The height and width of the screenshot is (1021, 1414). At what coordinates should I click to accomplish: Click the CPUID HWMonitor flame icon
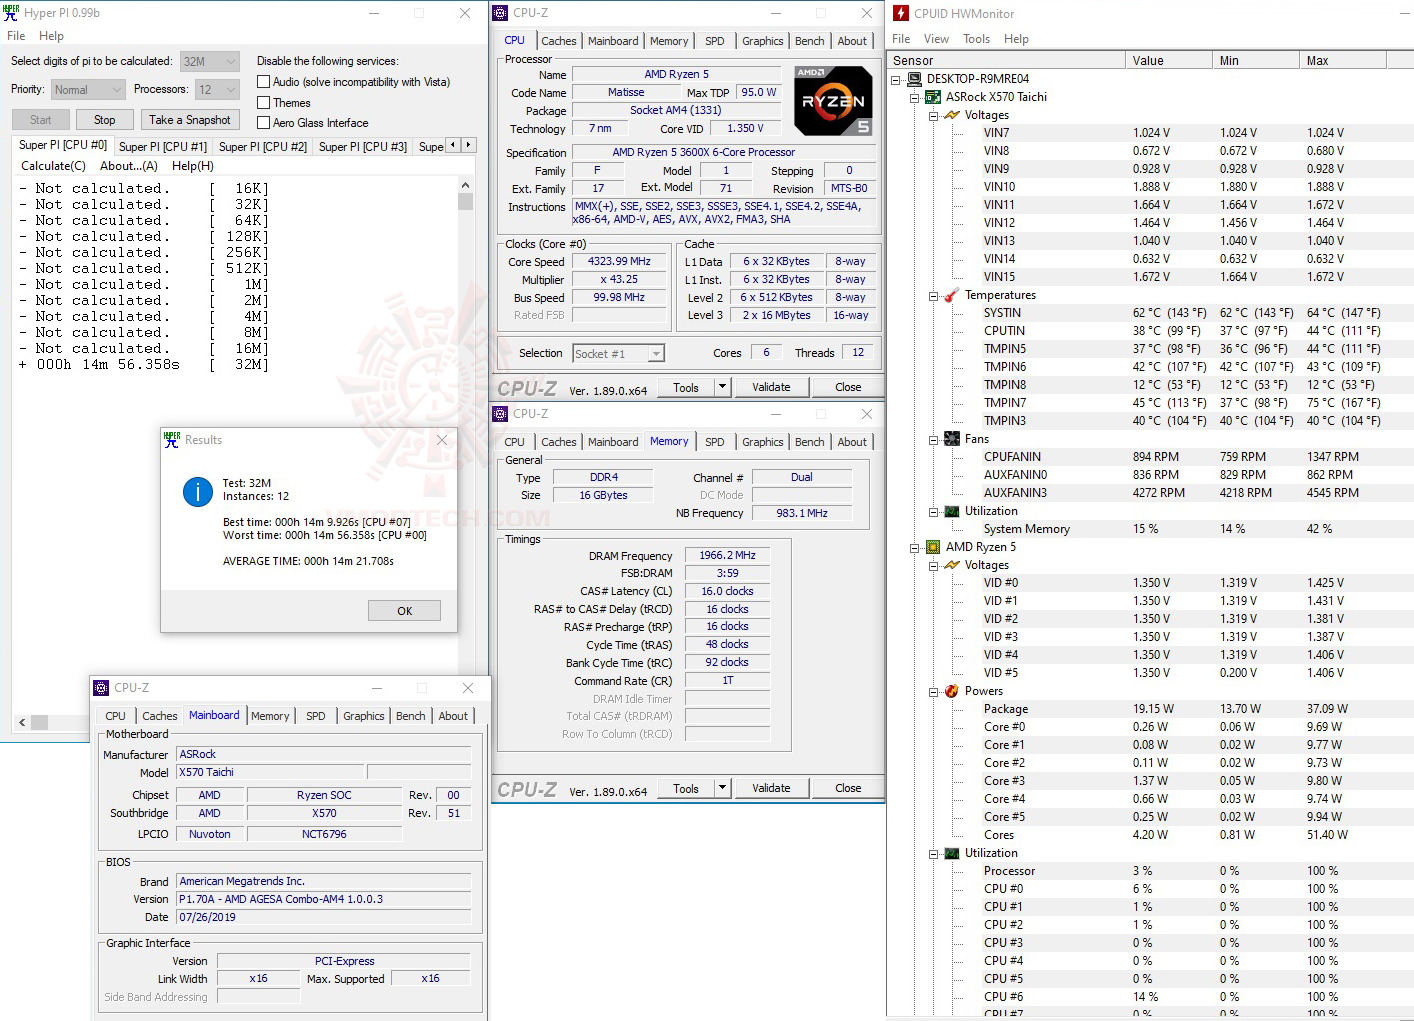(x=899, y=13)
